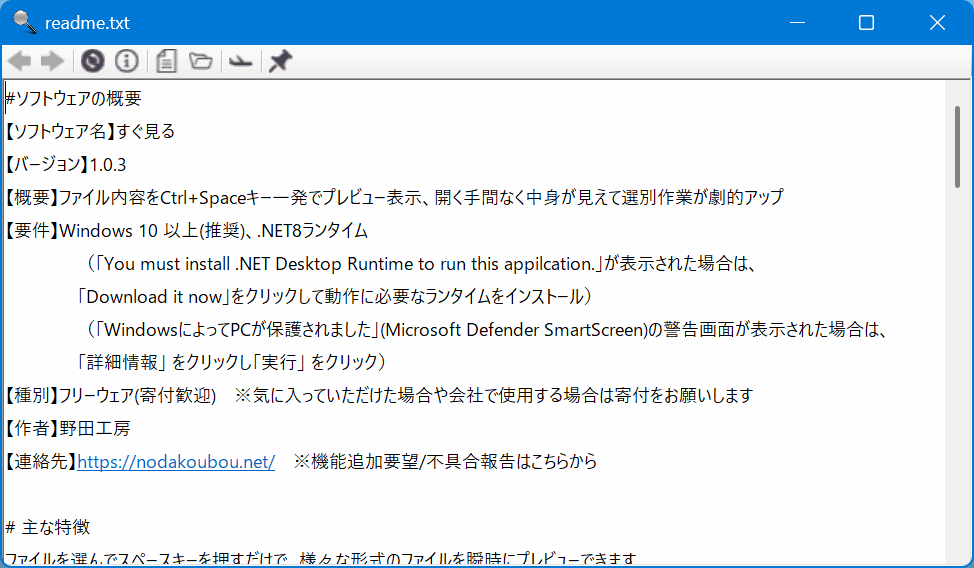Click the '# 主な特徴' heading line
The width and height of the screenshot is (974, 568).
(48, 528)
